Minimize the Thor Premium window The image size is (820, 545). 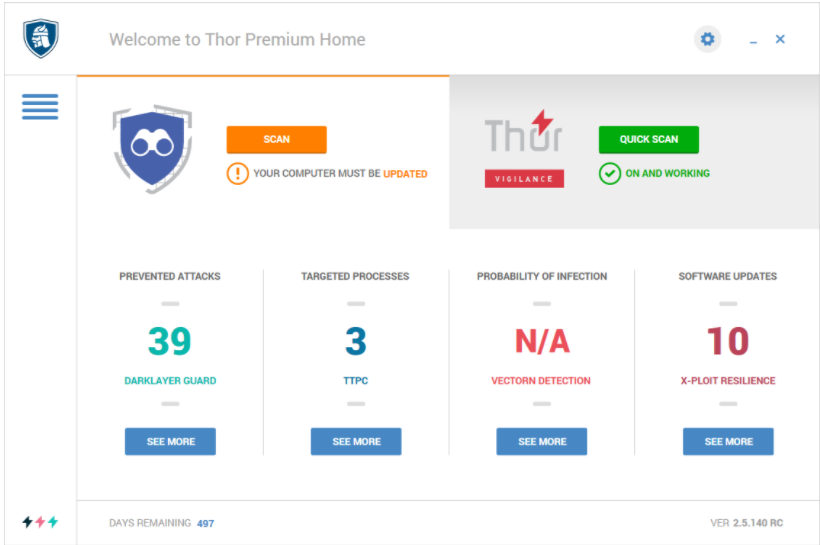(753, 40)
